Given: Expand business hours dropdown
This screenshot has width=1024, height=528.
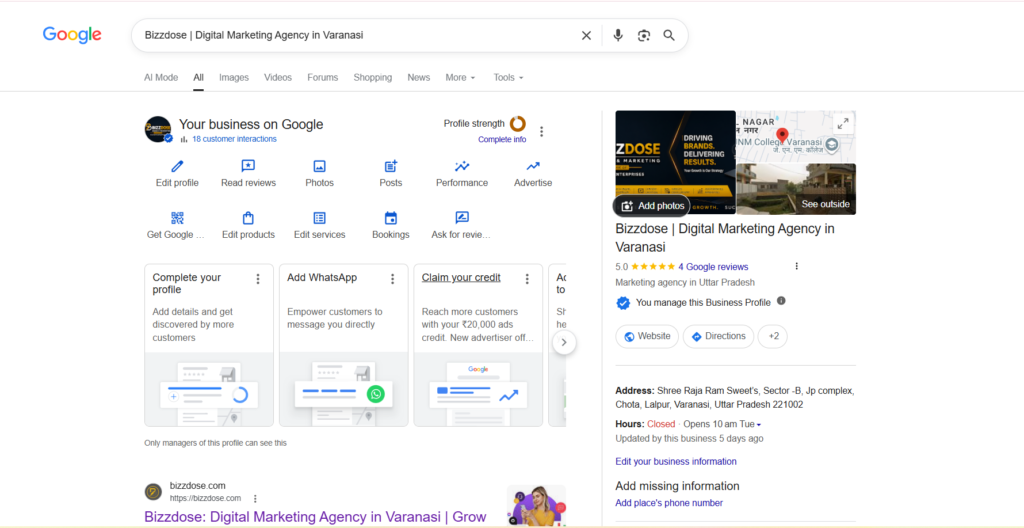Looking at the screenshot, I should point(759,425).
